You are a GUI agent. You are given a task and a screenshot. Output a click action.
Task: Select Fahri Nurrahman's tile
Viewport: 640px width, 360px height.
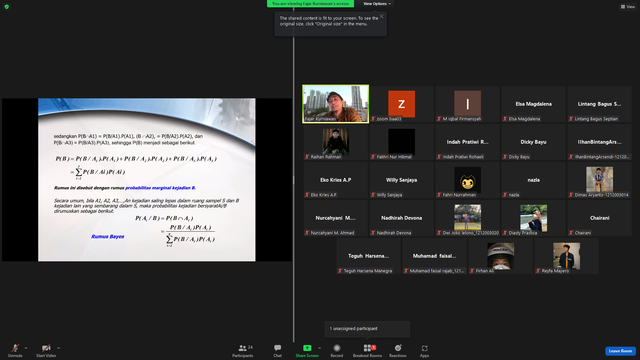tap(467, 180)
